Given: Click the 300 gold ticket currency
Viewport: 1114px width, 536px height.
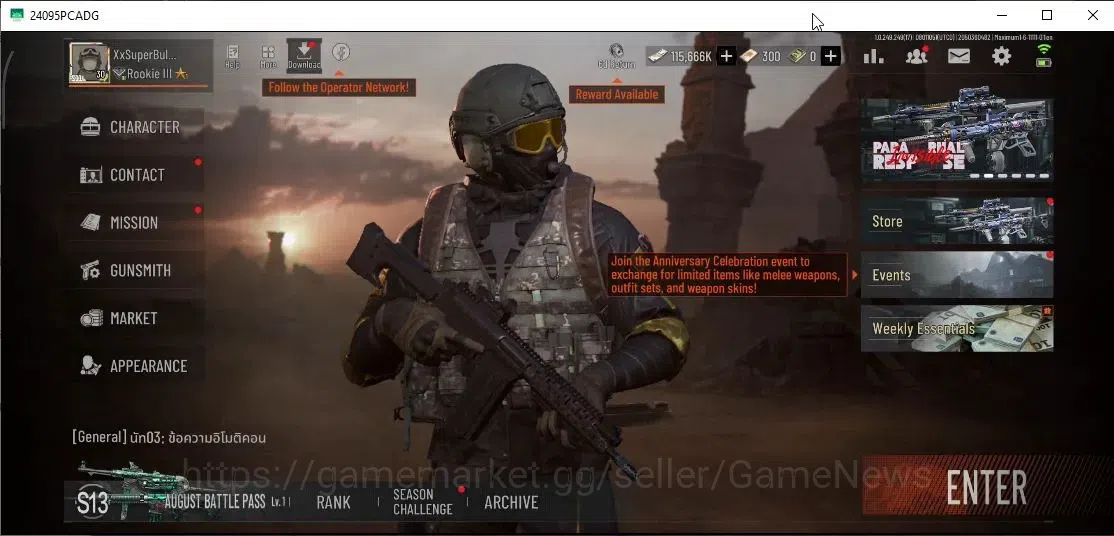Looking at the screenshot, I should (x=760, y=56).
